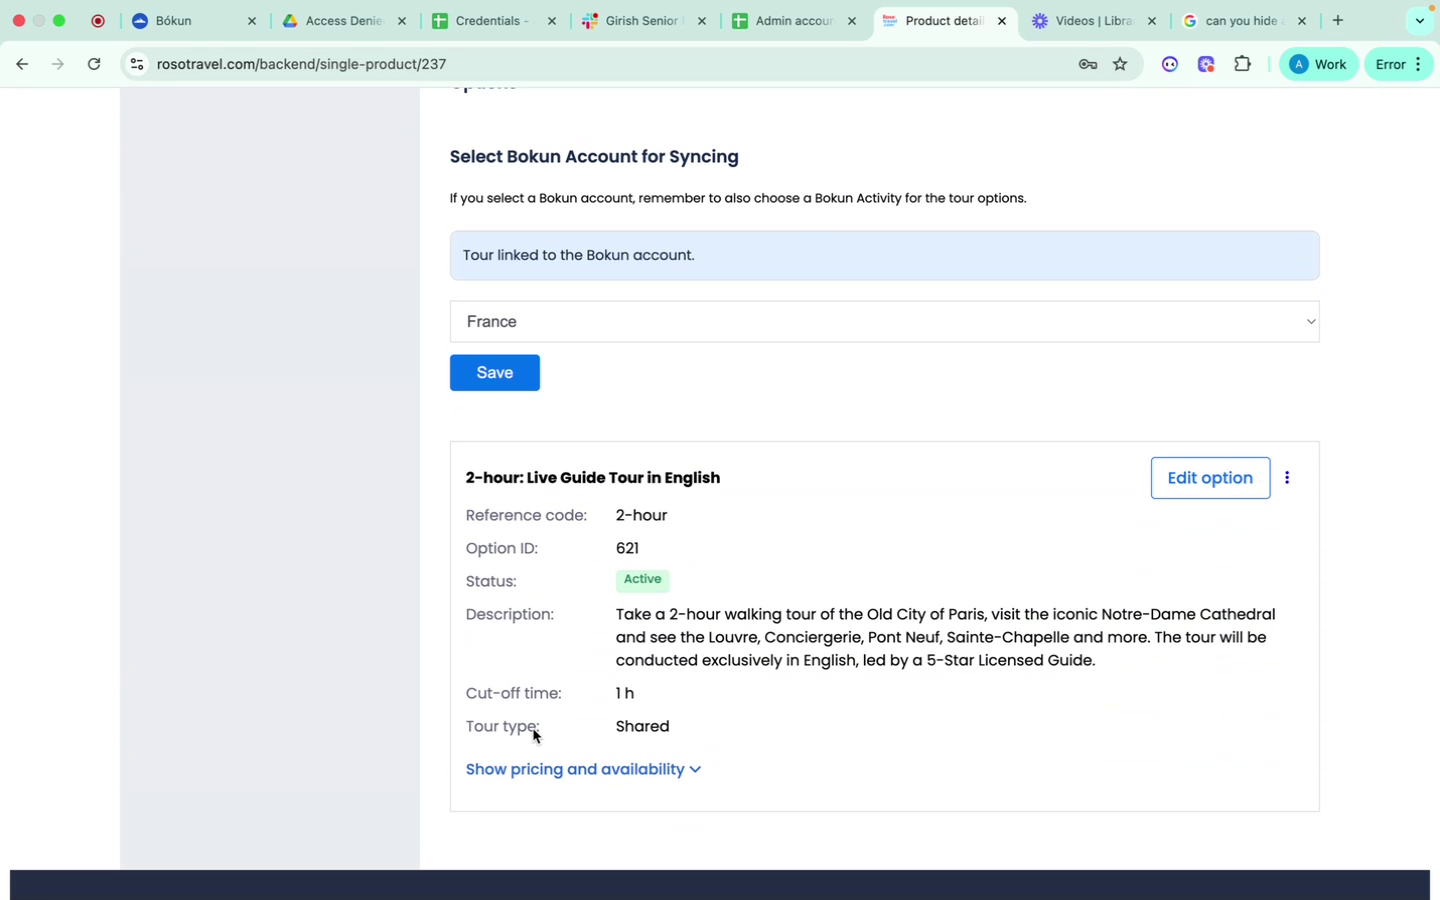This screenshot has height=900, width=1440.
Task: Click the option title '2-hour: Live Guide Tour in English'
Action: (593, 478)
